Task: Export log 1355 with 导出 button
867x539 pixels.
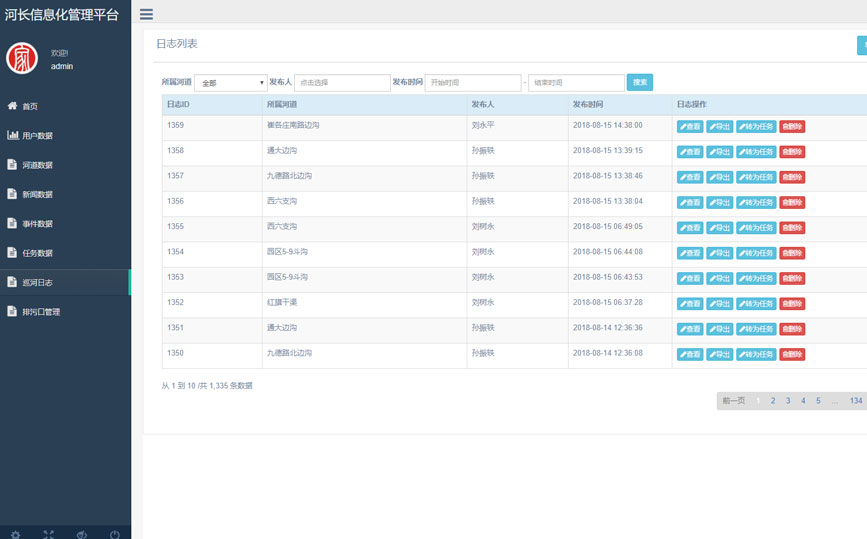Action: [x=720, y=228]
